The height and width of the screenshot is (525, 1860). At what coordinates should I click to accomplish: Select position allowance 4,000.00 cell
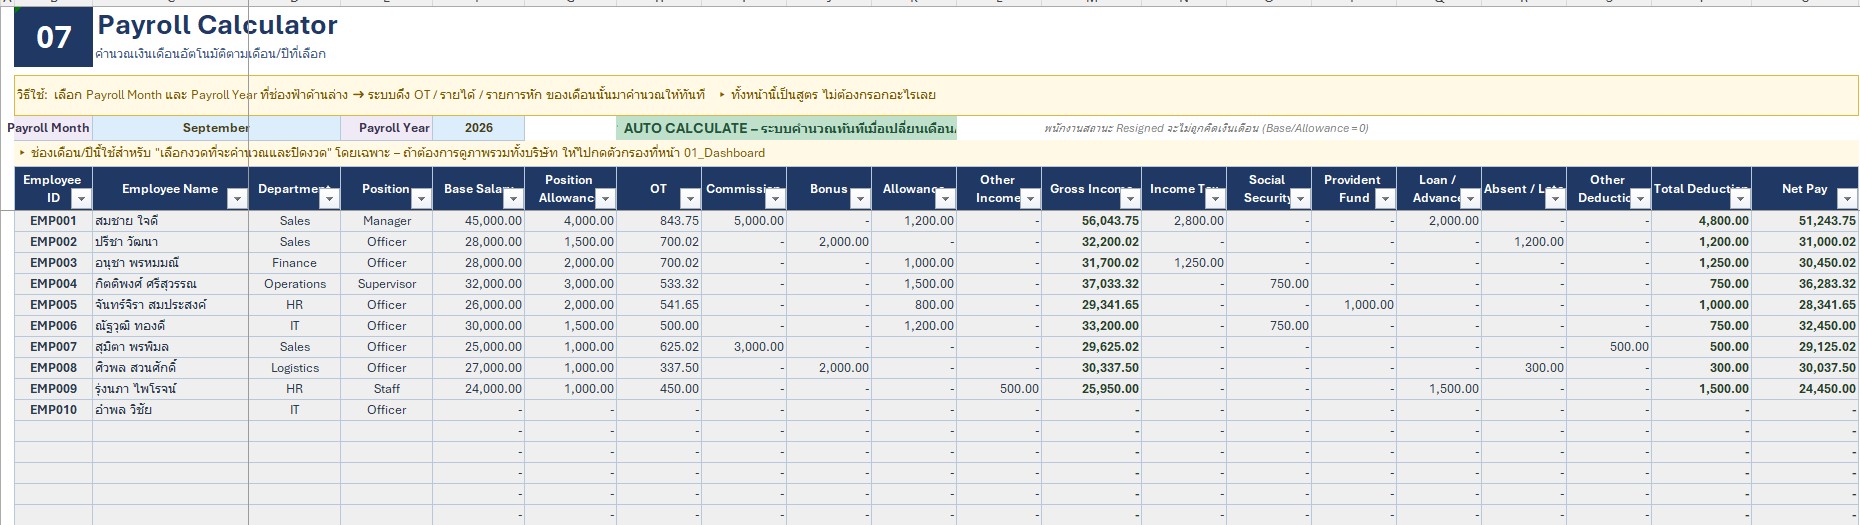tap(571, 221)
